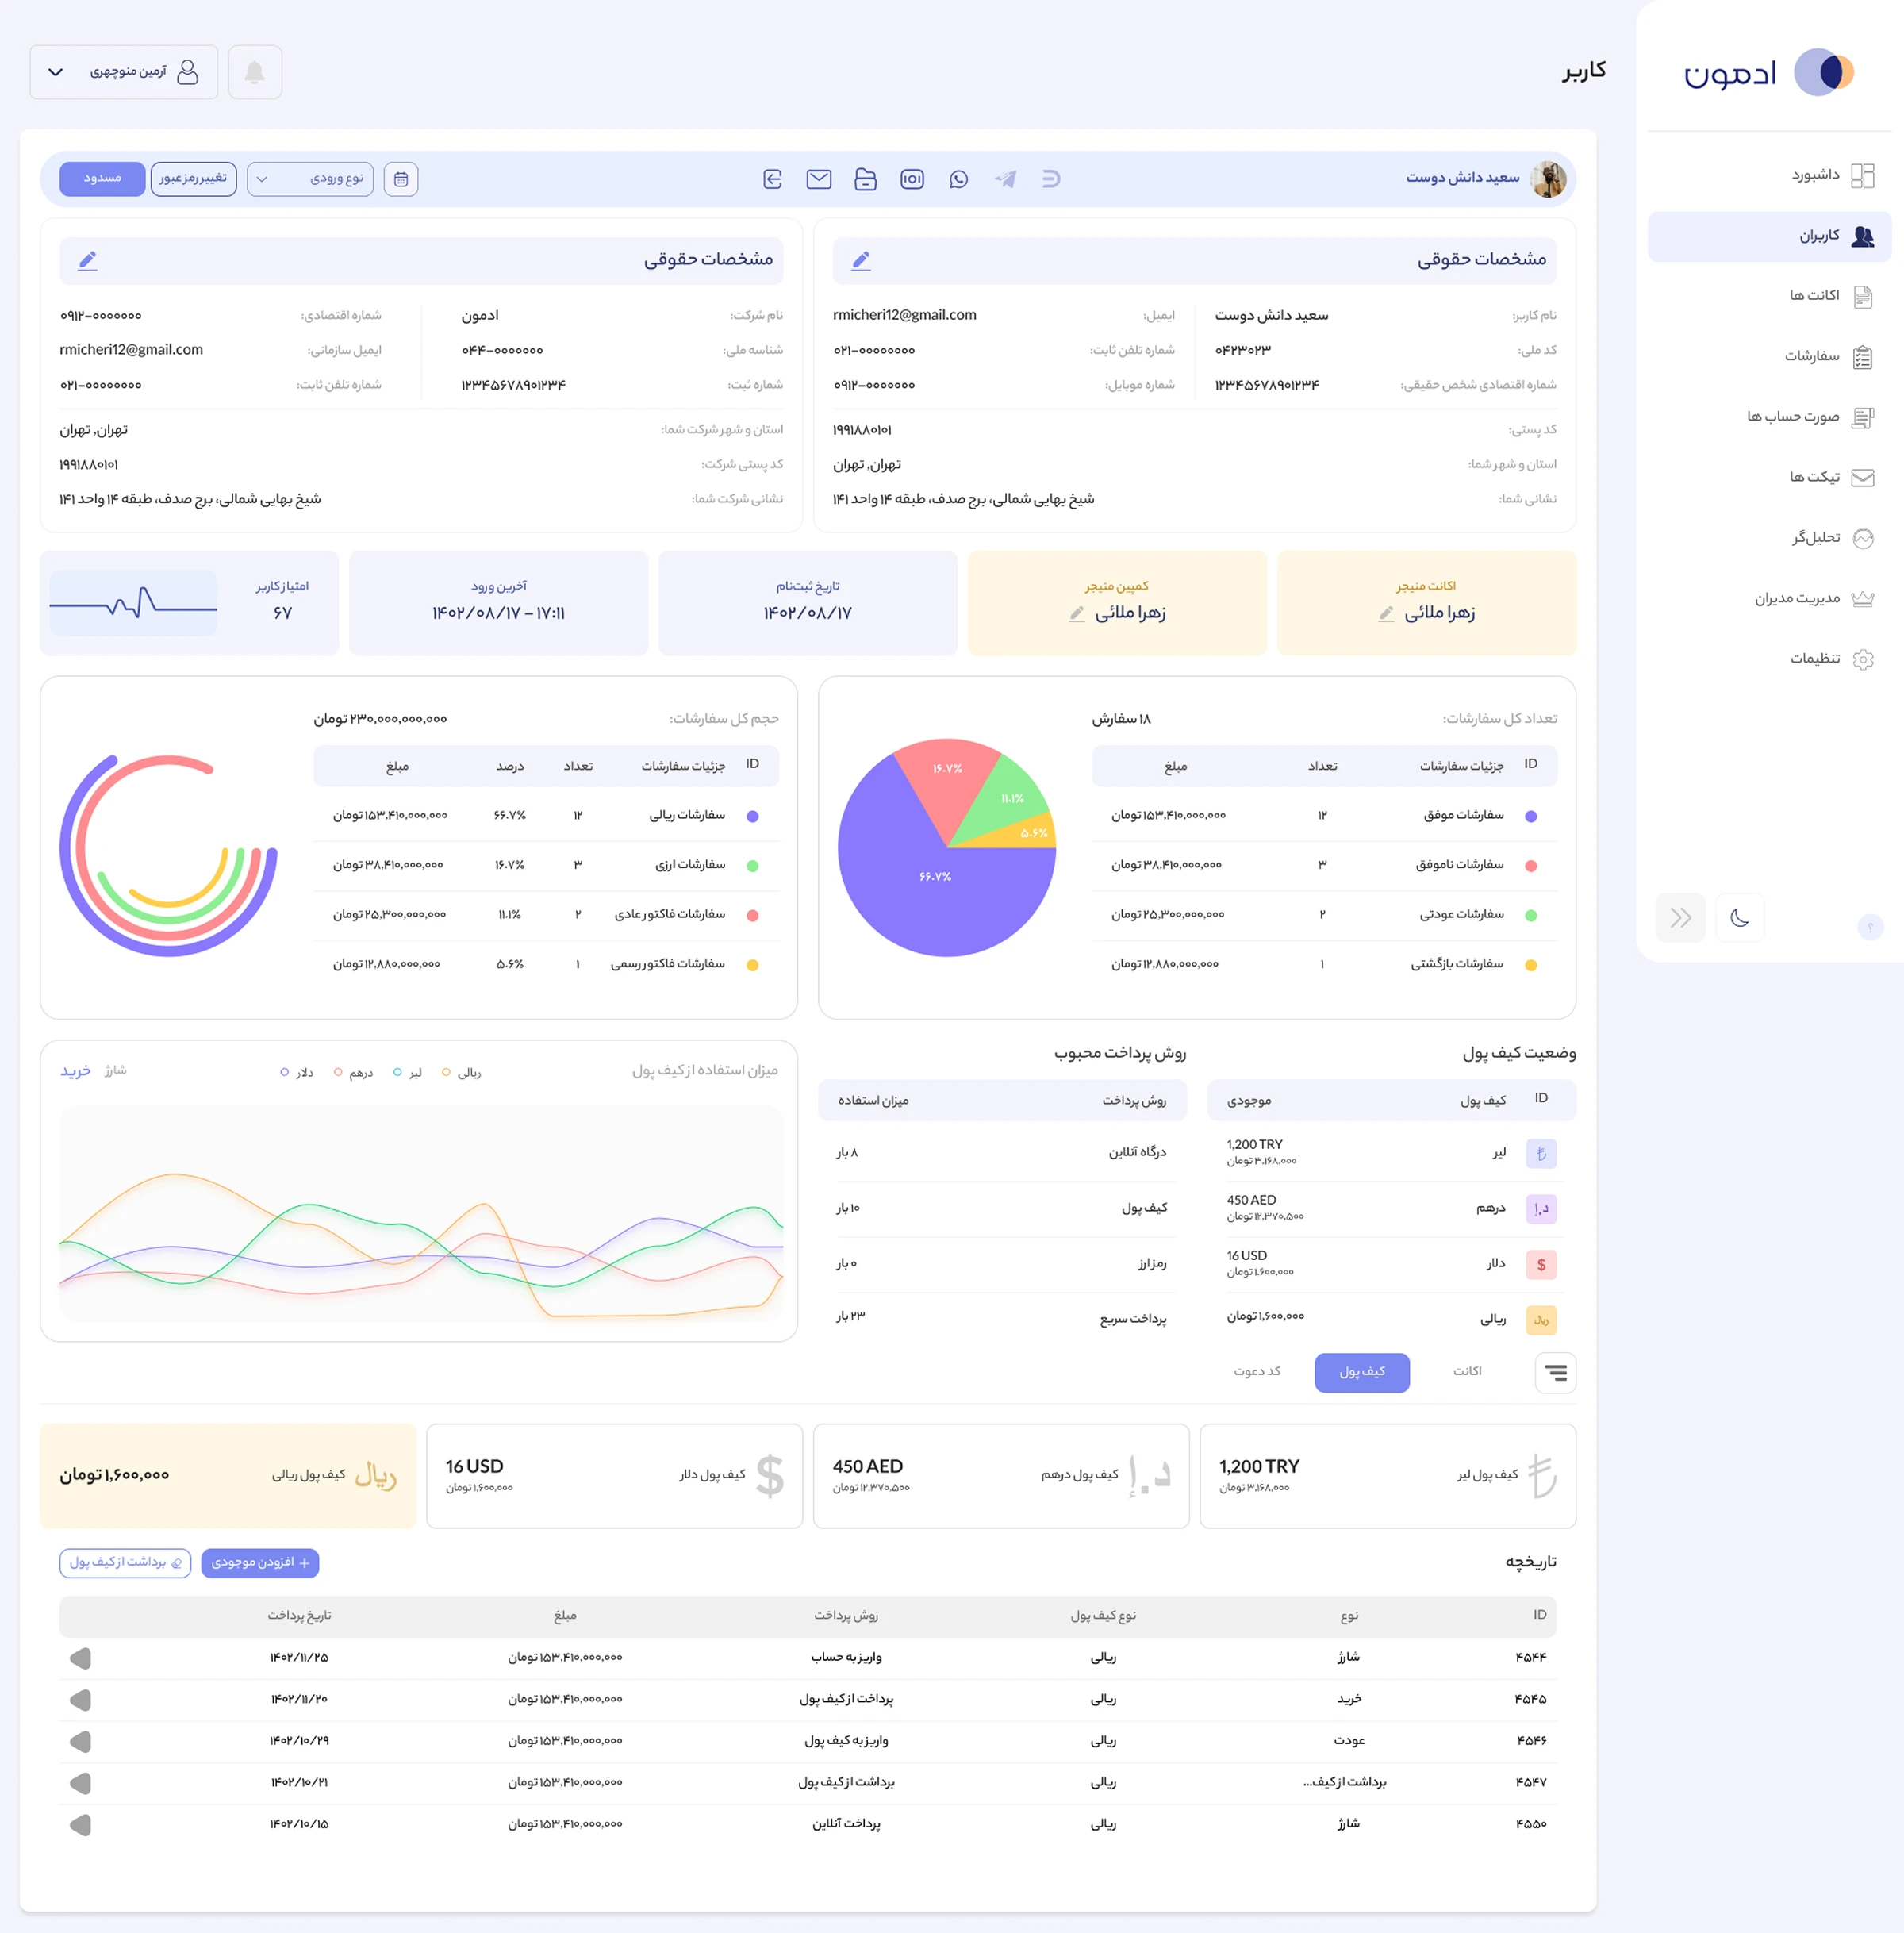The image size is (1904, 1933).
Task: Expand history row 4545 arrow
Action: pyautogui.click(x=81, y=1700)
